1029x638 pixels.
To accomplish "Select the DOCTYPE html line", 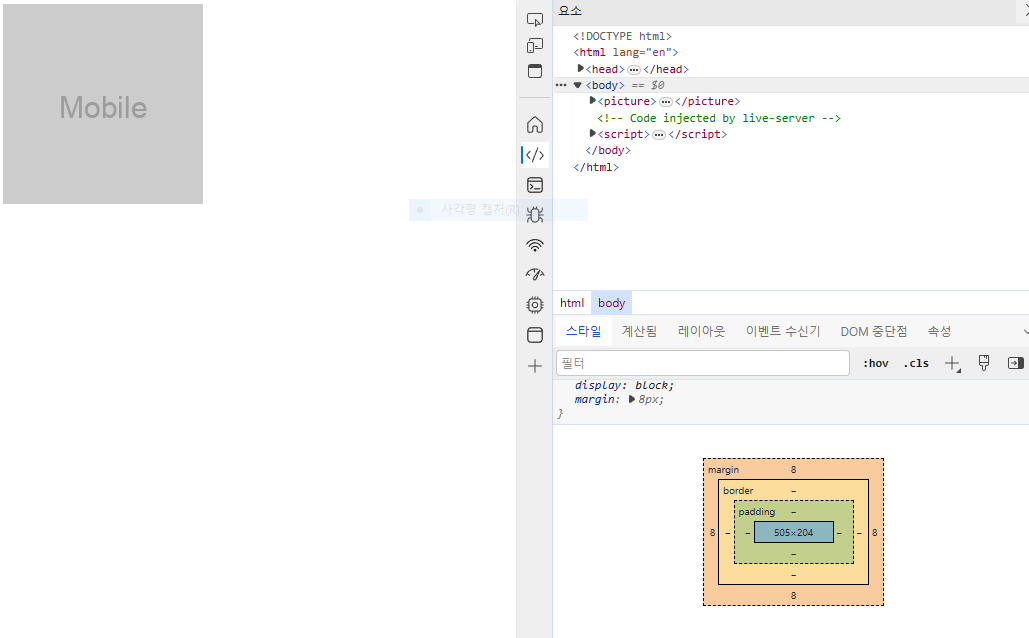I will [x=622, y=36].
